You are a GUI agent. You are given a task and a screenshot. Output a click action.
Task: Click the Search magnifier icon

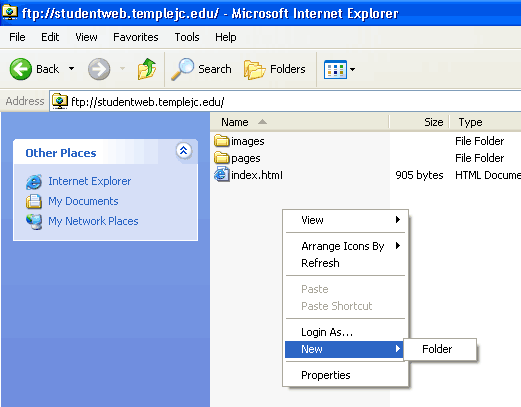182,69
